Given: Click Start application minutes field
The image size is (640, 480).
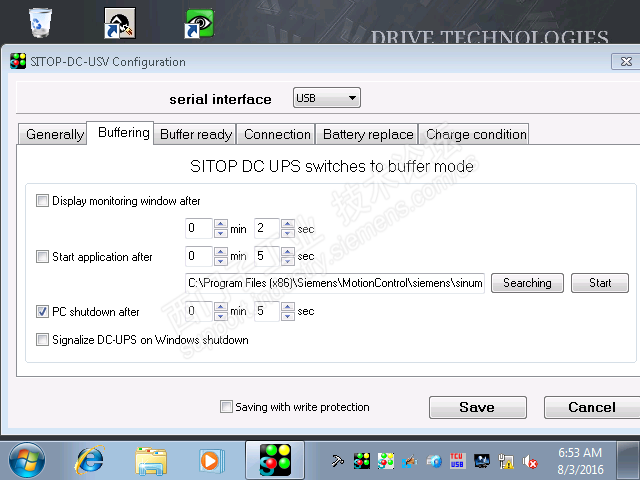Looking at the screenshot, I should tap(199, 256).
